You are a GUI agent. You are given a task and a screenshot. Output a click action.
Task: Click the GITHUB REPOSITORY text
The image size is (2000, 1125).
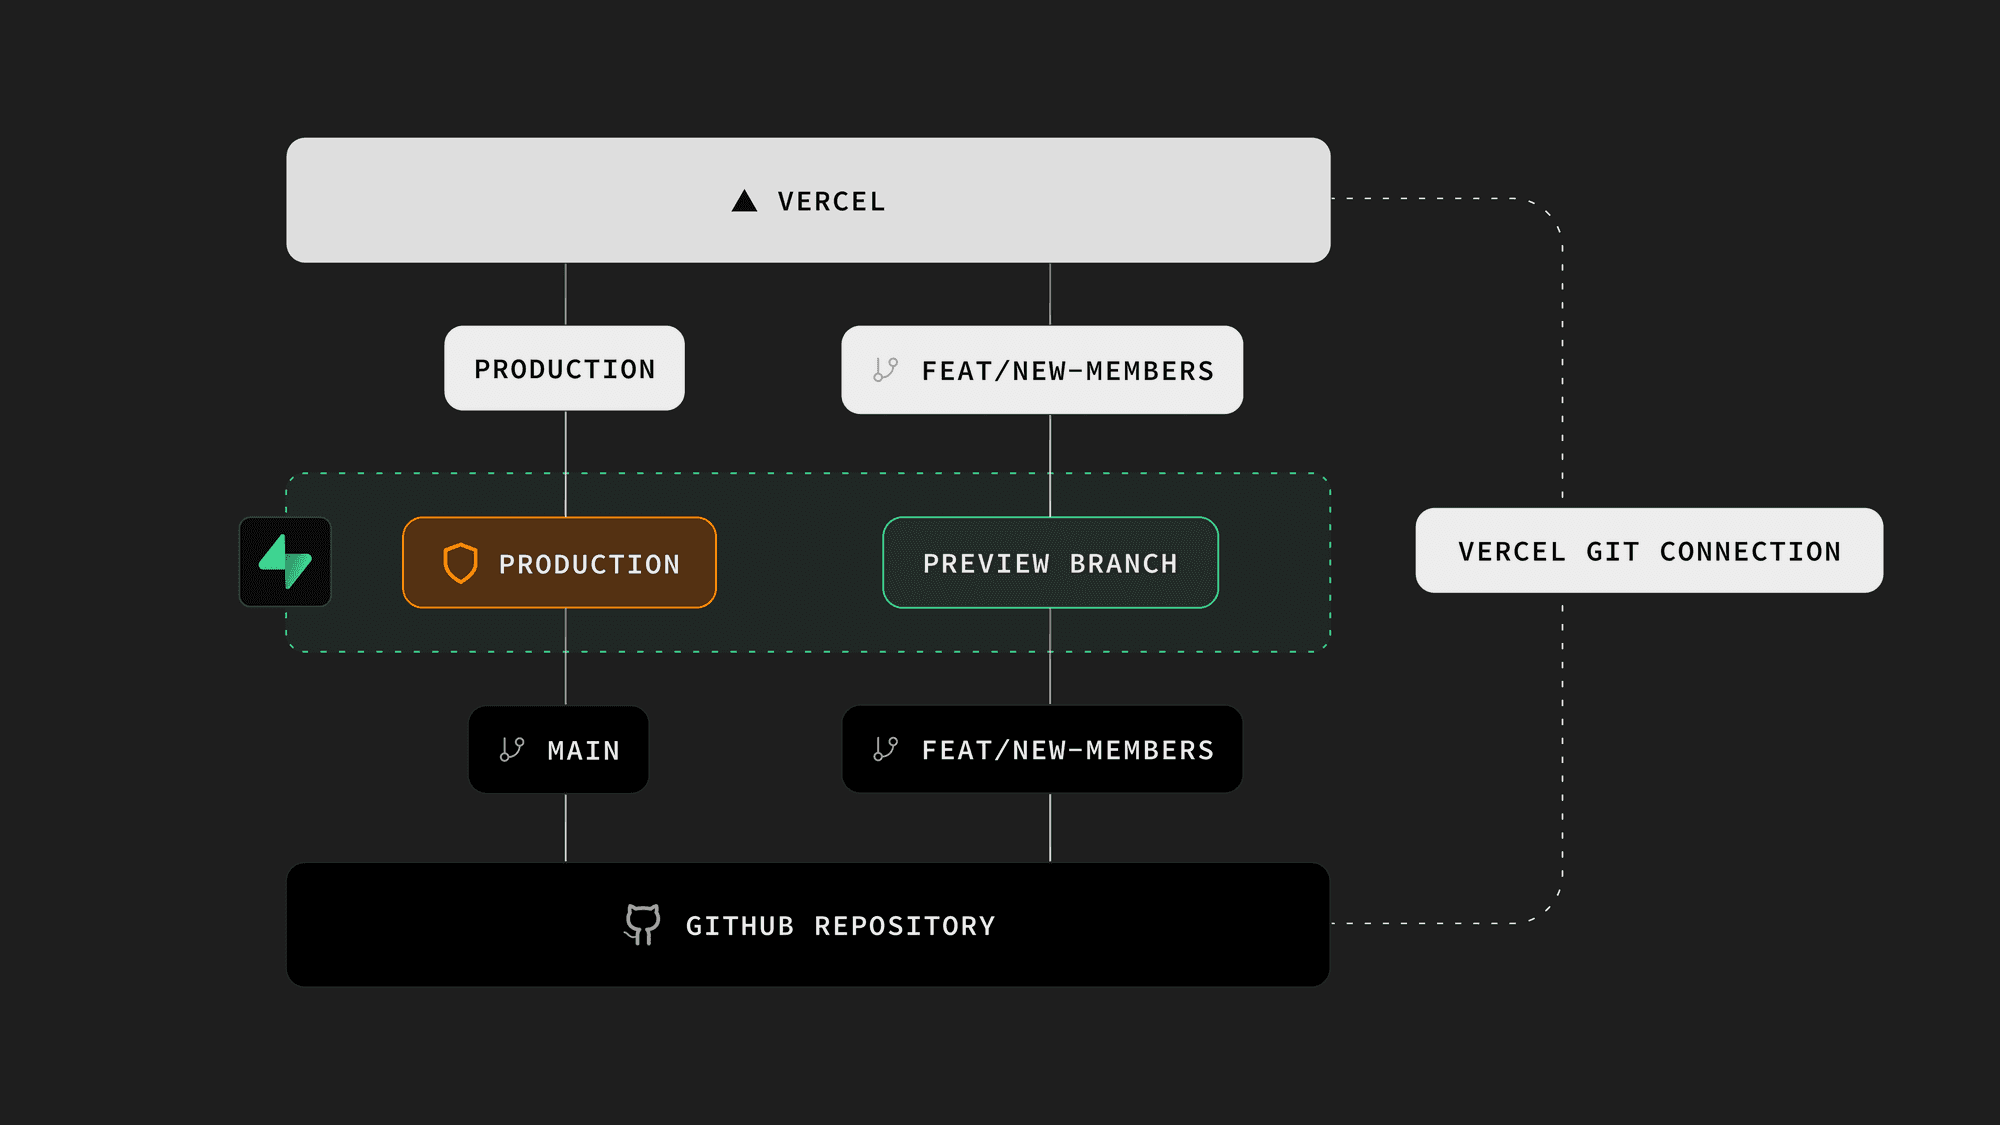(x=840, y=926)
